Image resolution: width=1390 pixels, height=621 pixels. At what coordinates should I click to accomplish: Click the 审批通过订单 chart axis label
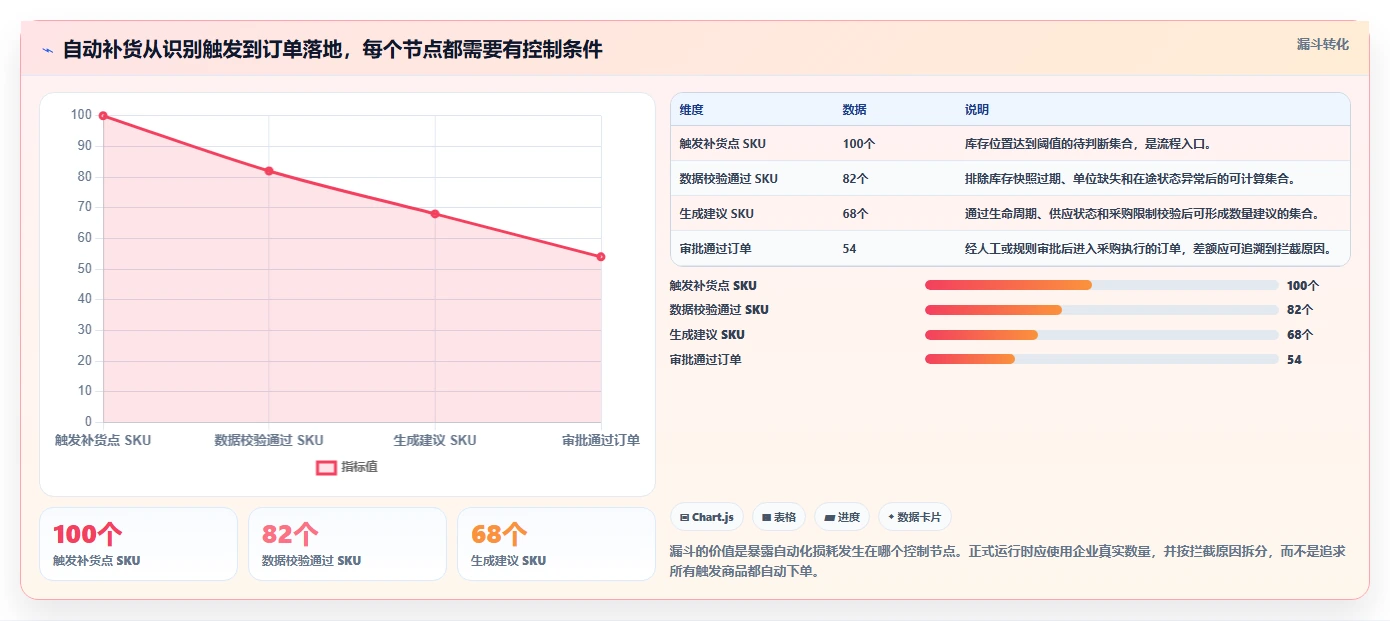click(x=601, y=440)
